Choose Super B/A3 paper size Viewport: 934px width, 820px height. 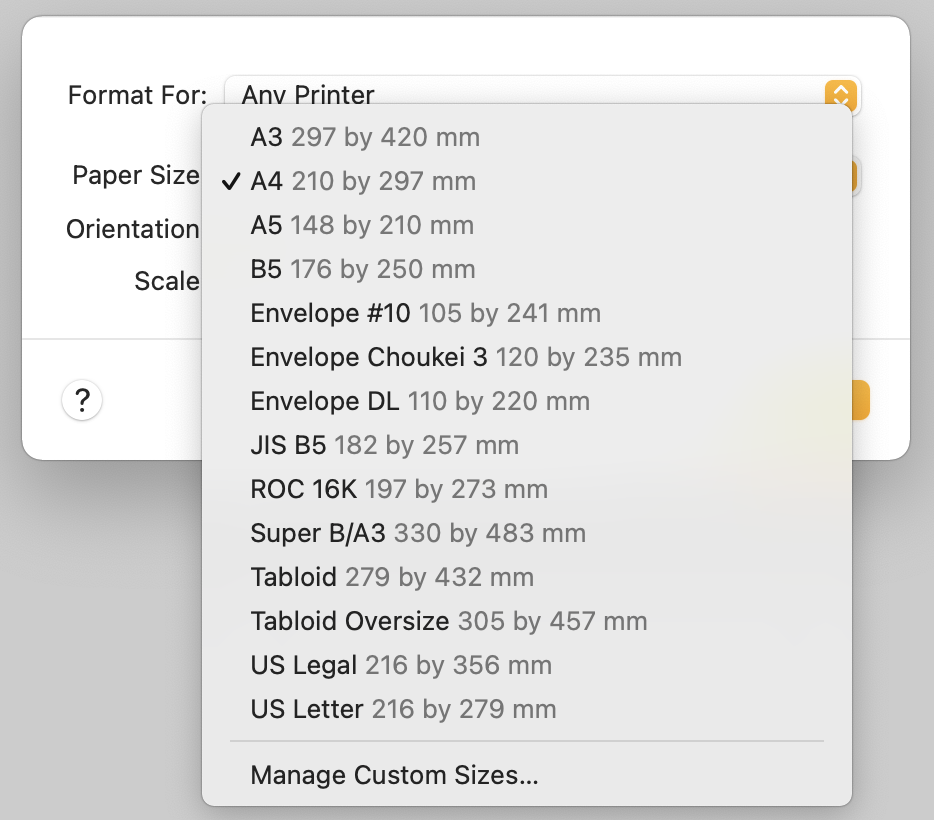[418, 533]
